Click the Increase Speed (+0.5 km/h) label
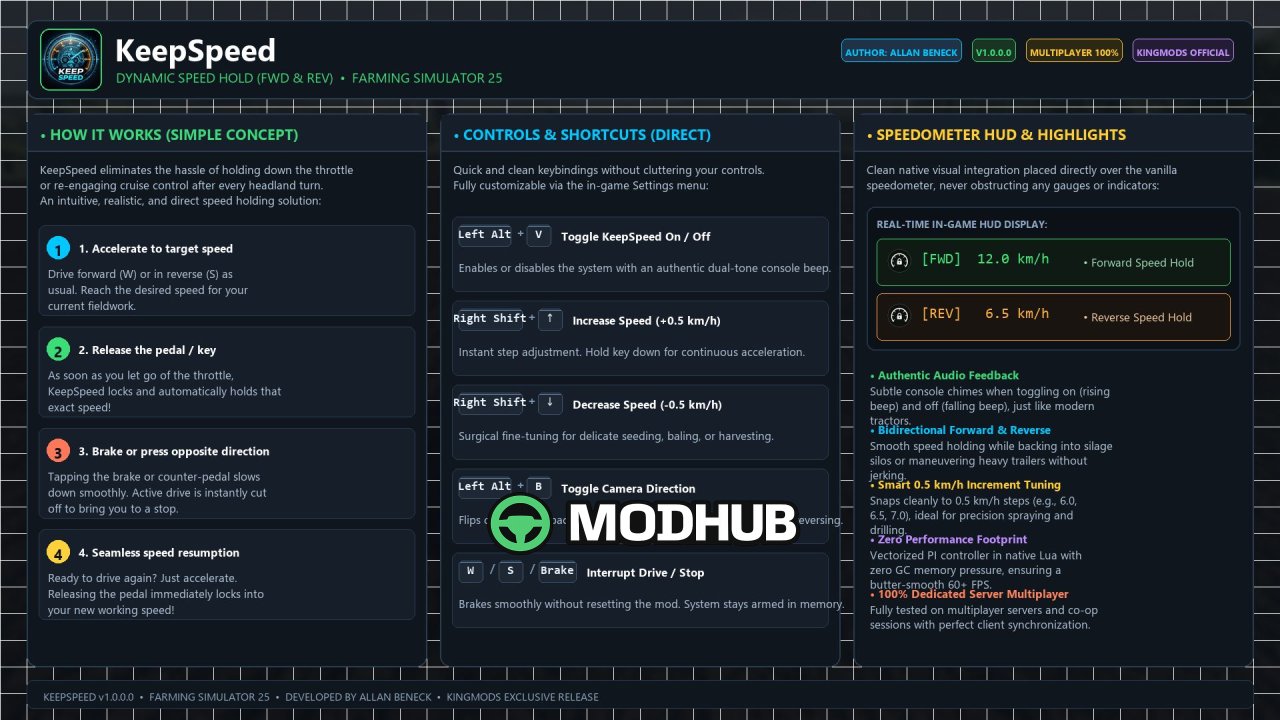 click(646, 321)
